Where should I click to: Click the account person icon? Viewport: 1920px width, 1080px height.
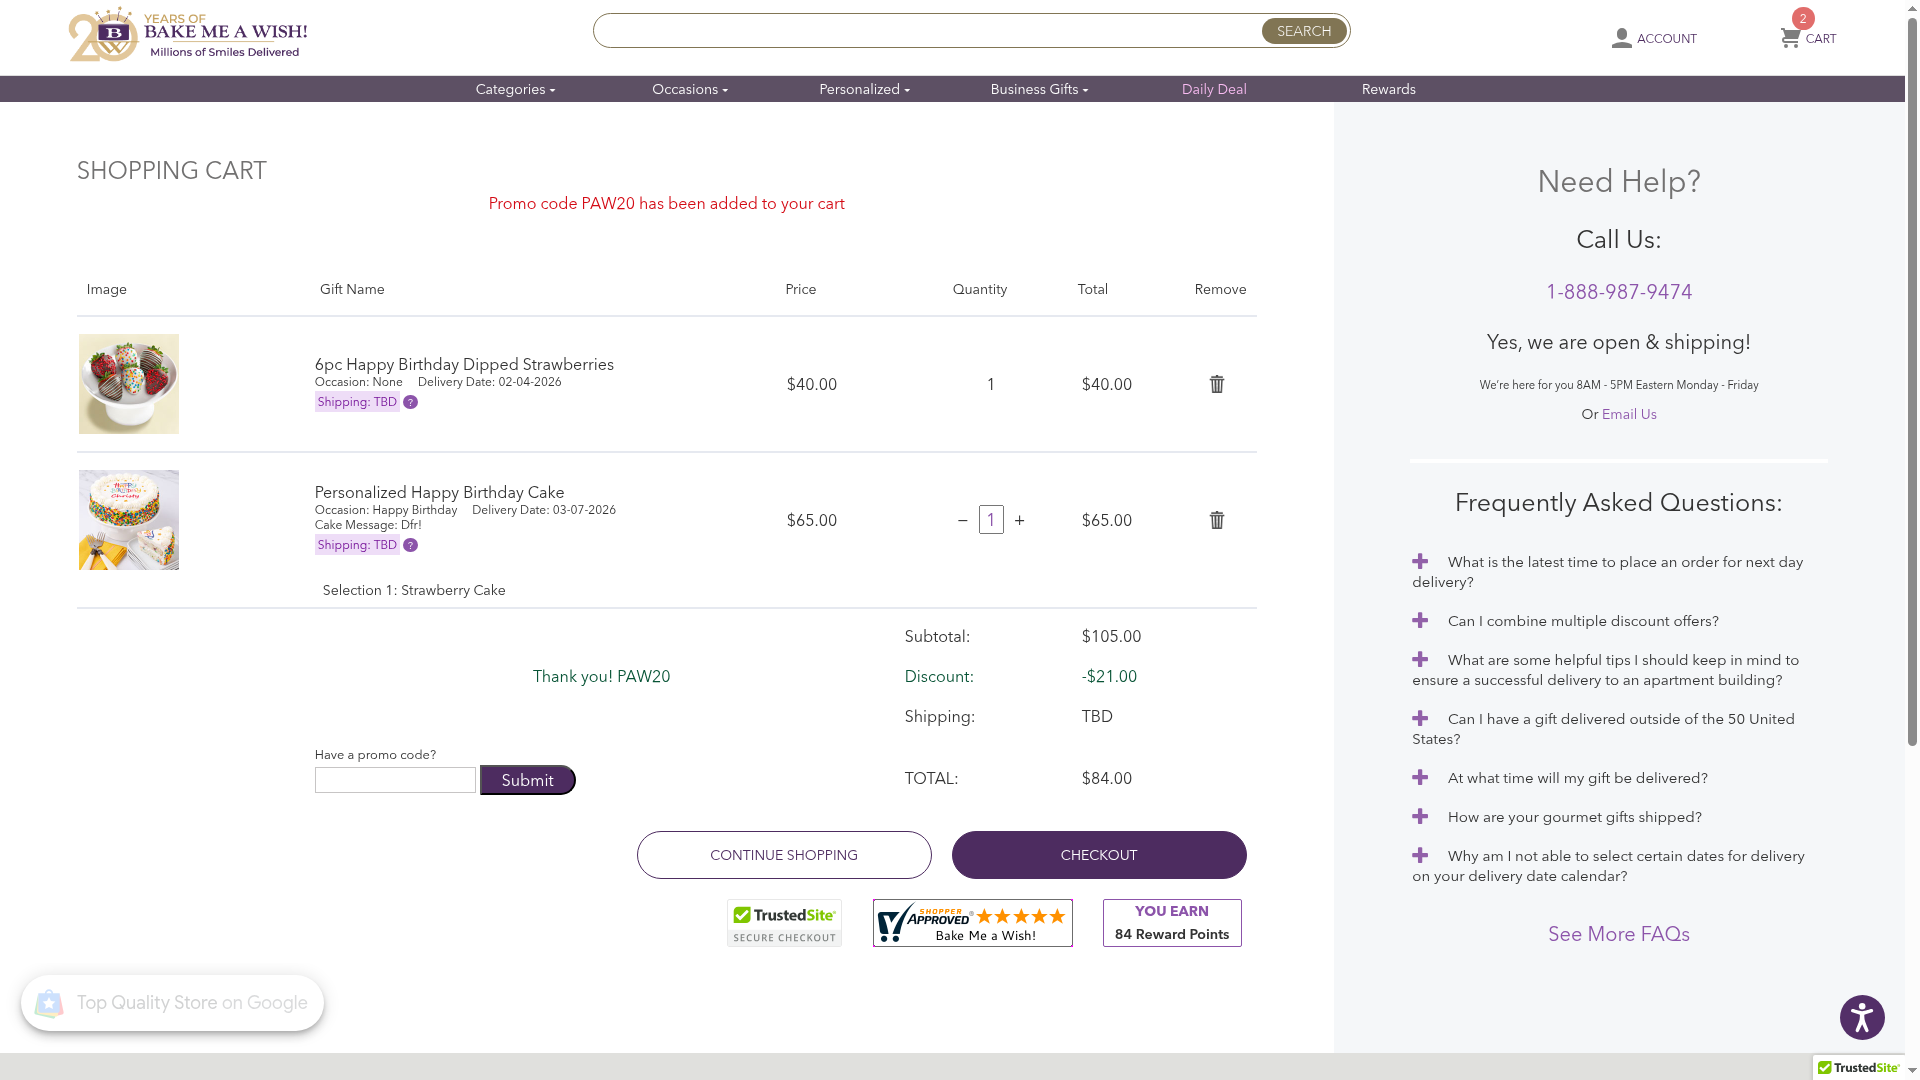1621,38
